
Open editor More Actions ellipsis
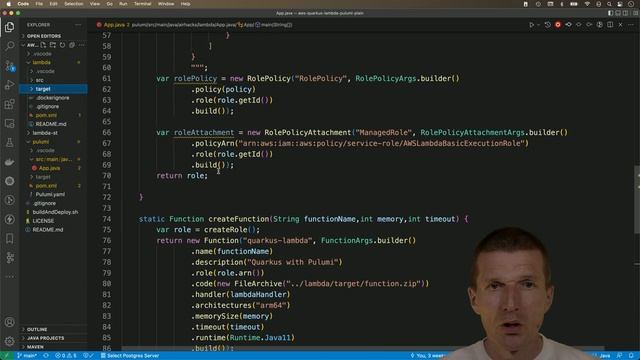pyautogui.click(x=631, y=25)
